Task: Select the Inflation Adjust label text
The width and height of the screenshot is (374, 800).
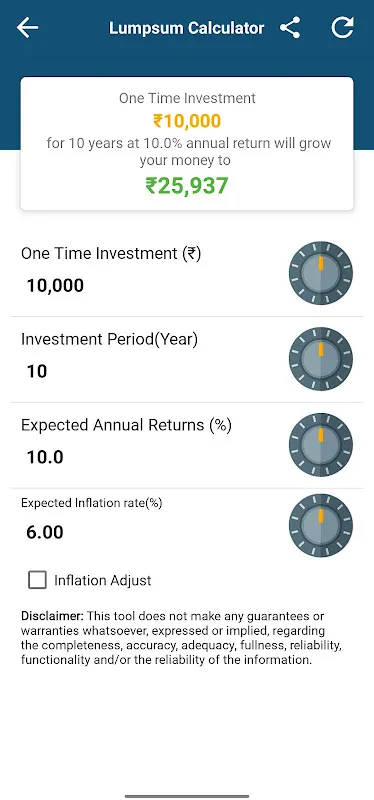Action: [103, 581]
